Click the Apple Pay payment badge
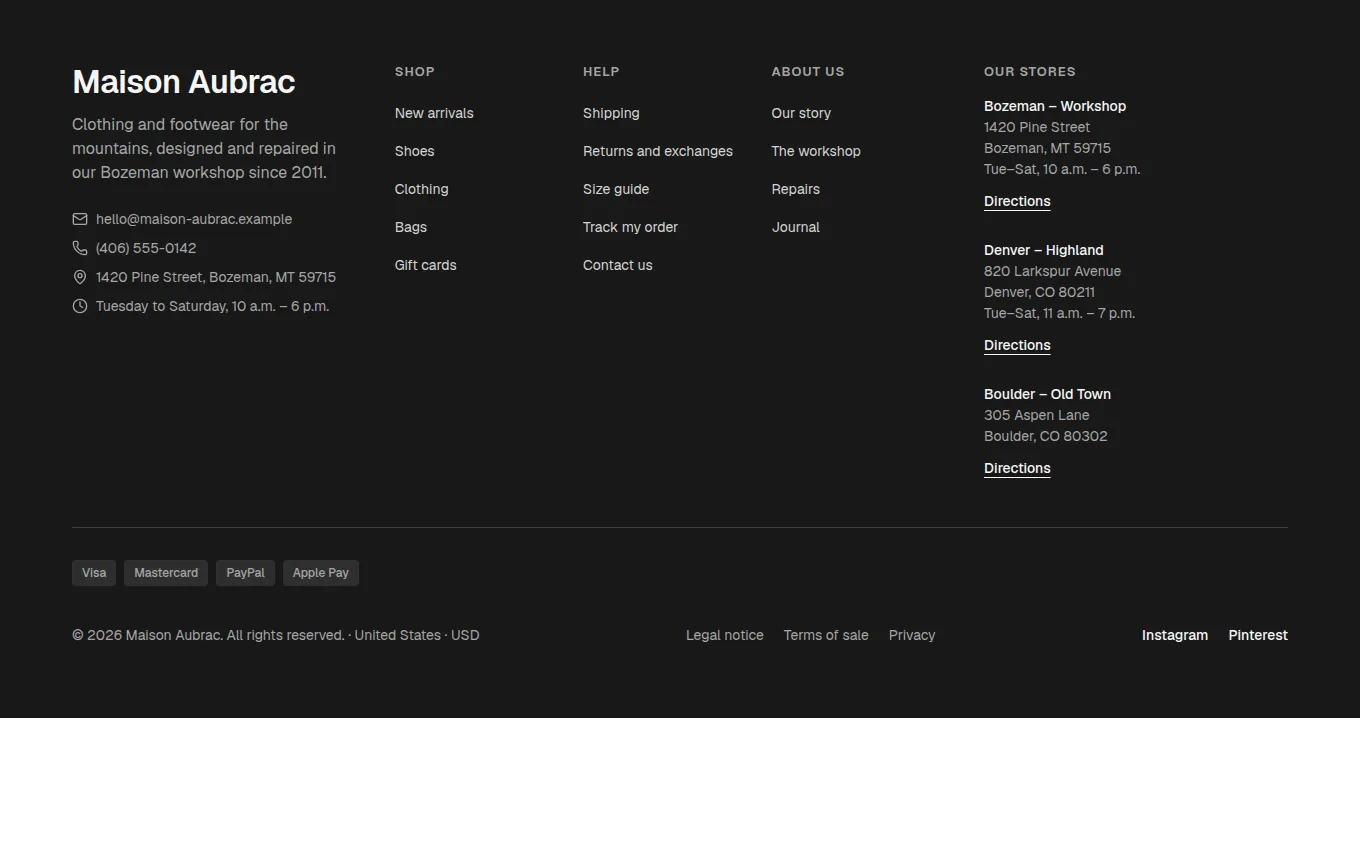The image size is (1360, 850). point(321,573)
